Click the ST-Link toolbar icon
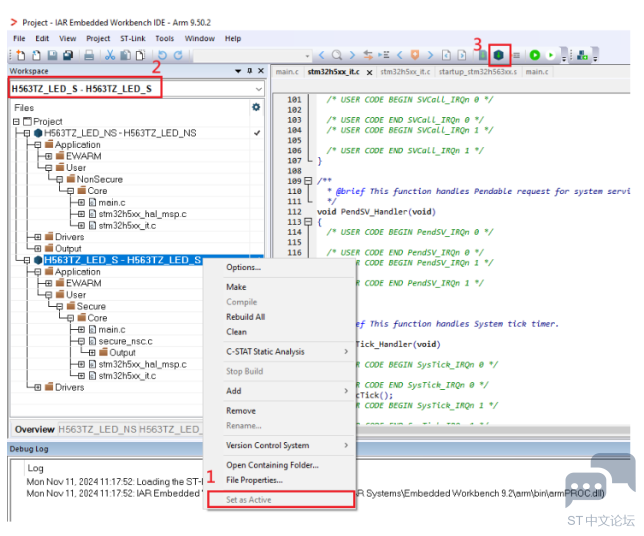 (x=582, y=55)
